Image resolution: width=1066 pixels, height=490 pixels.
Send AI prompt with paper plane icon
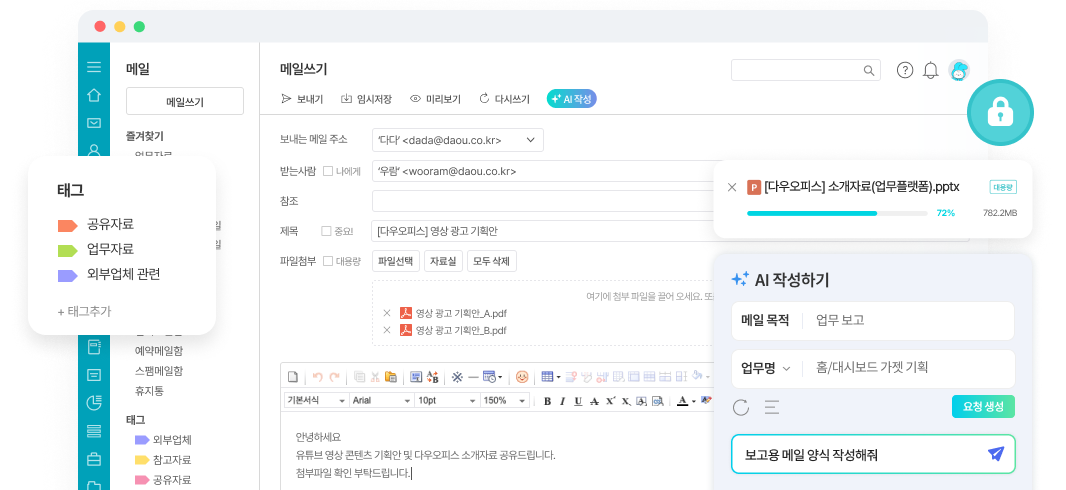click(x=995, y=454)
